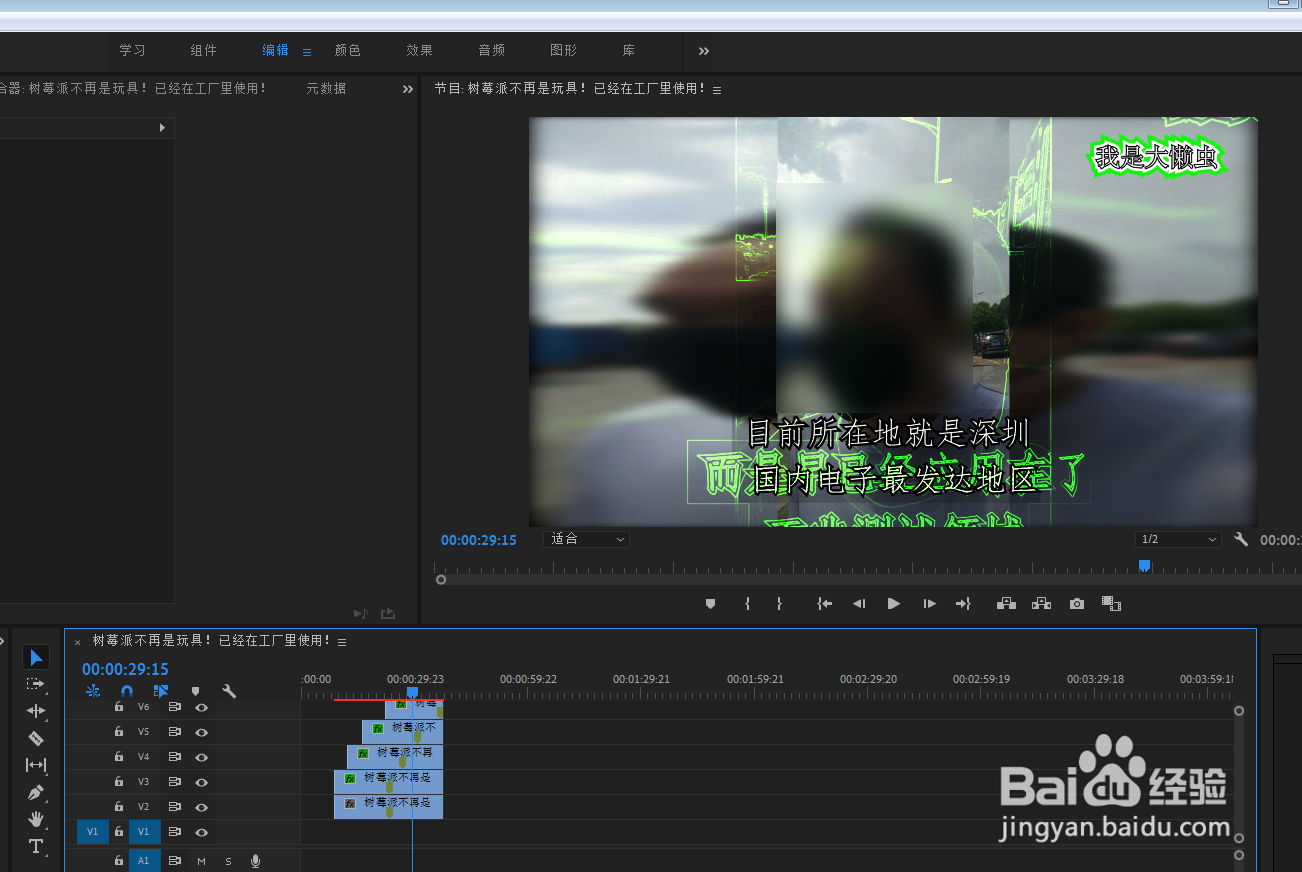
Task: Toggle lock on V6 track
Action: [x=119, y=707]
